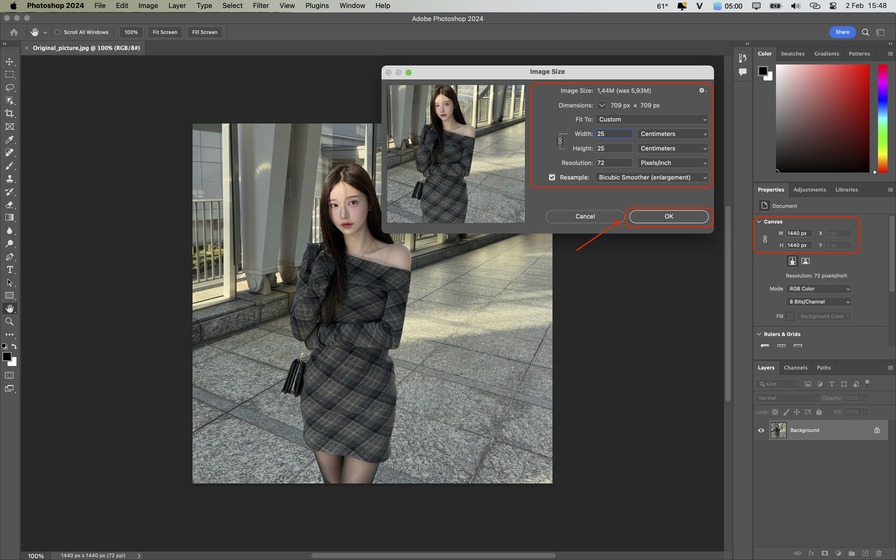Viewport: 896px width, 560px height.
Task: Select the Eyedropper tool
Action: (10, 140)
